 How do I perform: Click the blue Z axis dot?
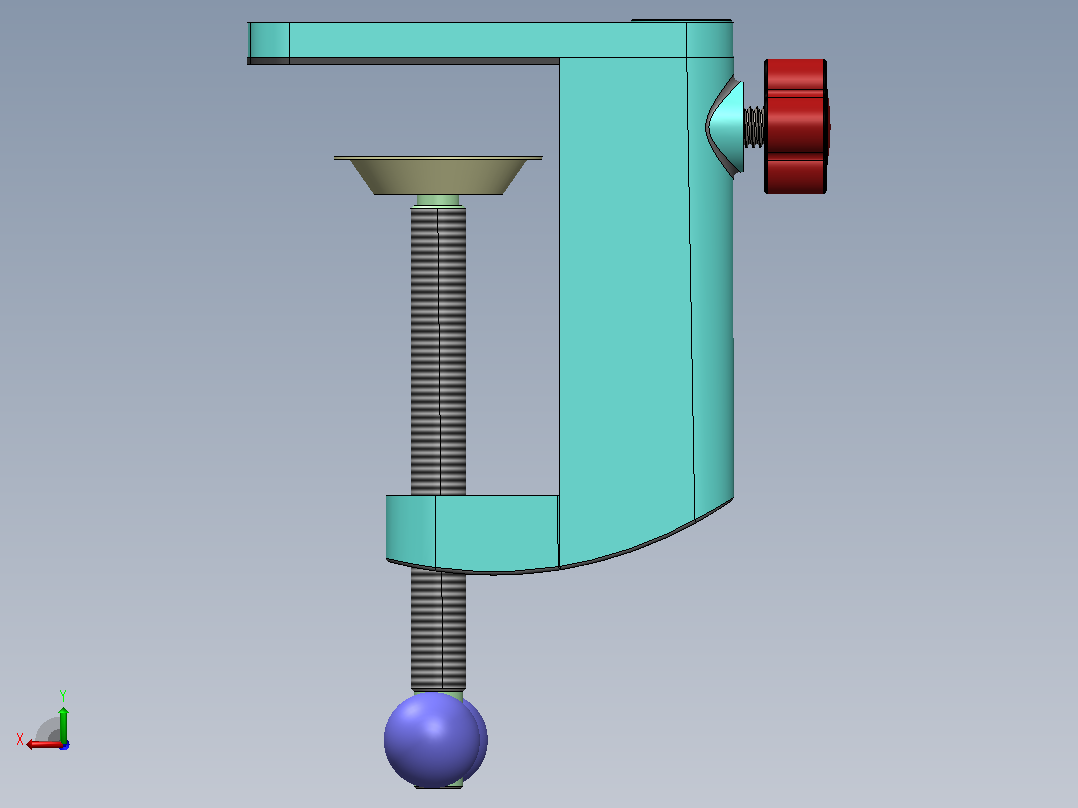click(x=65, y=745)
